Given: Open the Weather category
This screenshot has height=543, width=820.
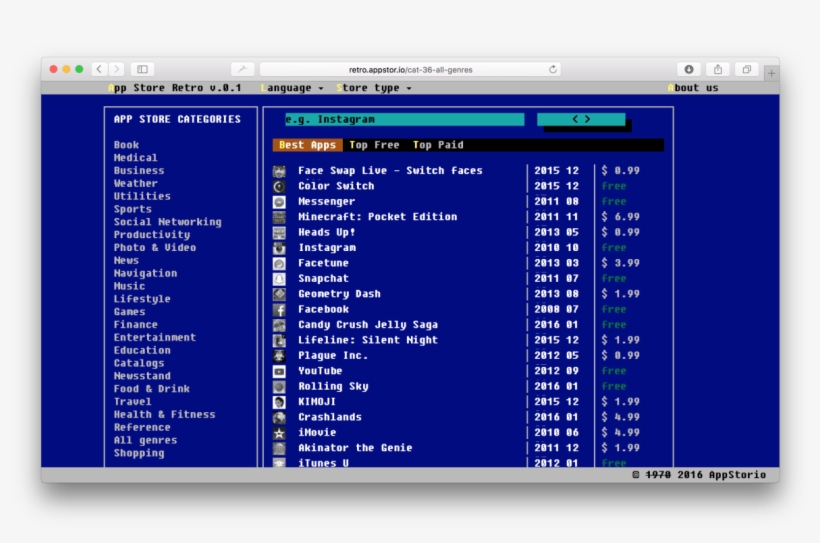Looking at the screenshot, I should pos(135,184).
